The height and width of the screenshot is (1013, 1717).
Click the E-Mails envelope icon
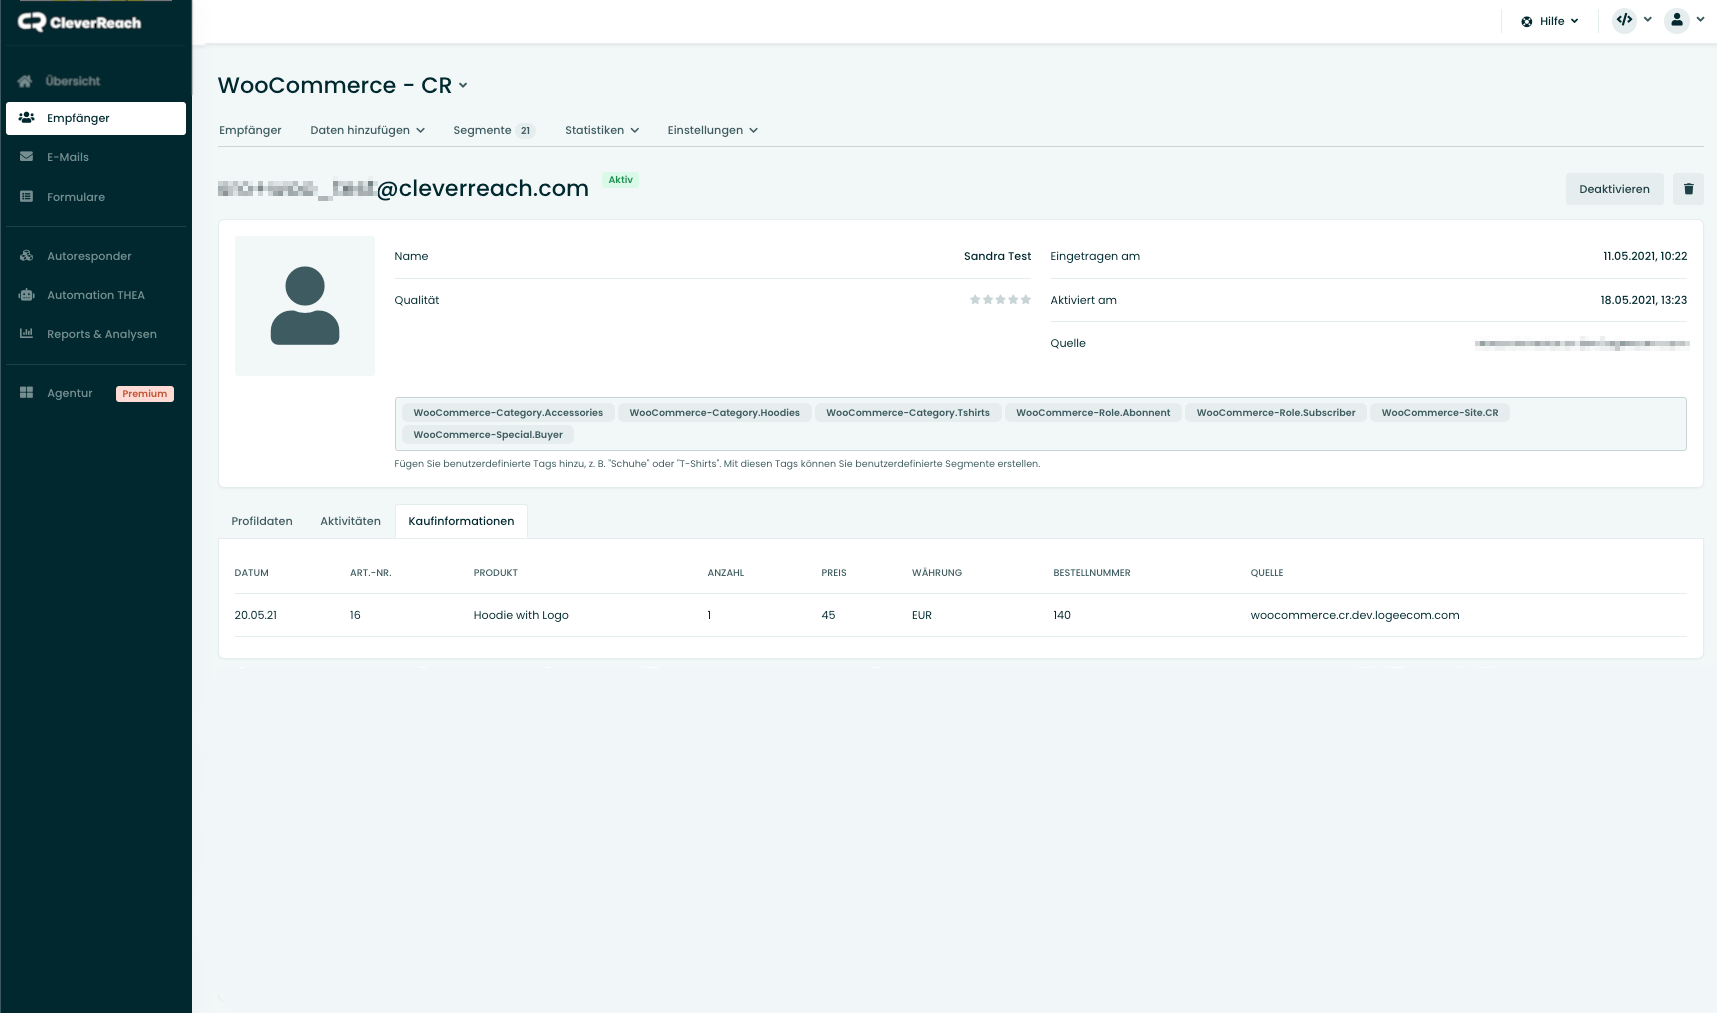pos(26,157)
